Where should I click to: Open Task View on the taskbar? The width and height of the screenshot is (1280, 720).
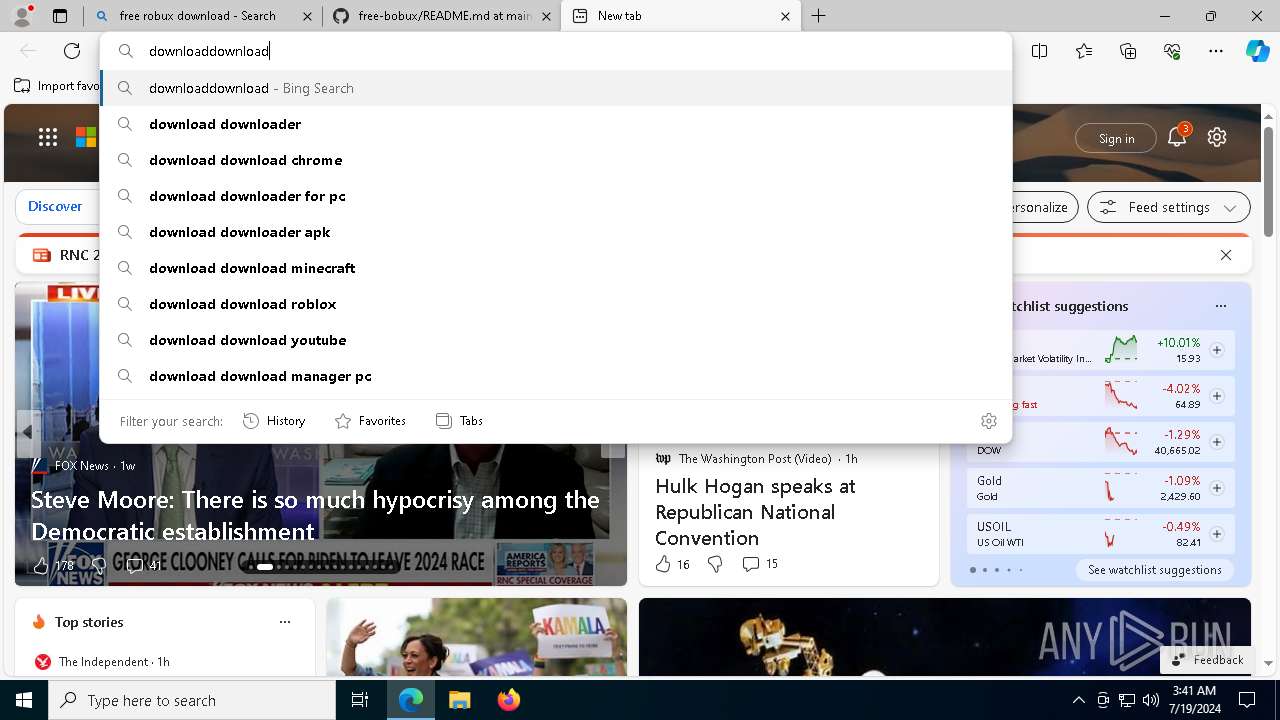360,700
